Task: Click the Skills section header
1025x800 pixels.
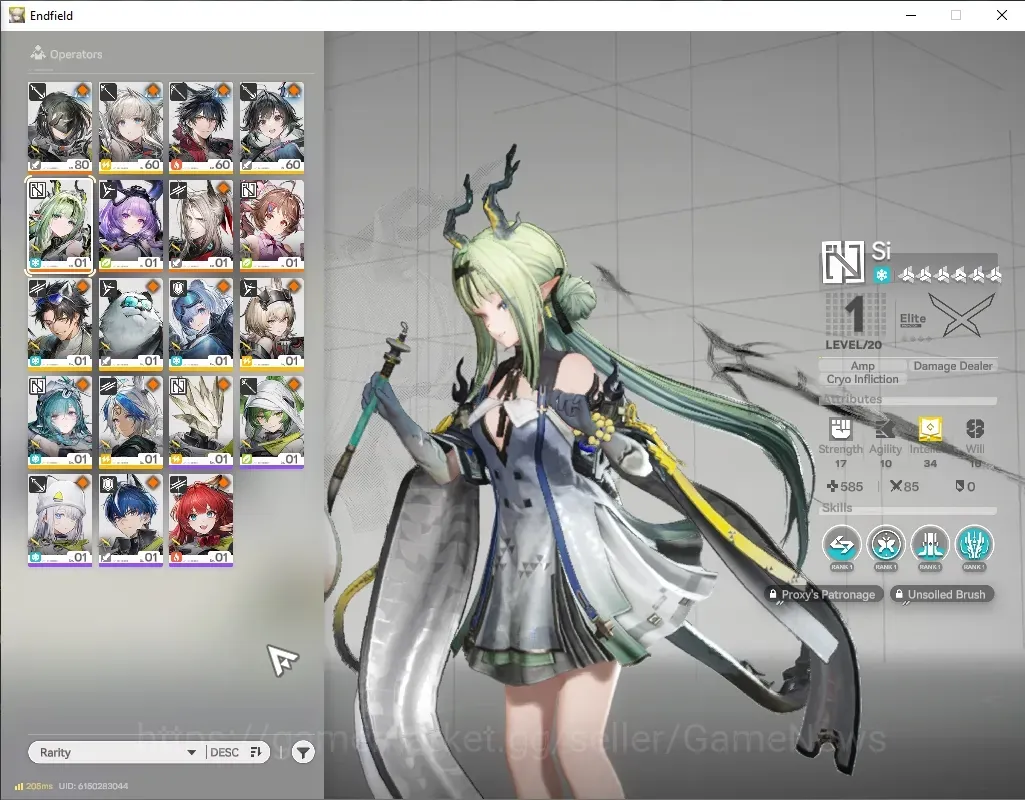Action: click(x=837, y=508)
